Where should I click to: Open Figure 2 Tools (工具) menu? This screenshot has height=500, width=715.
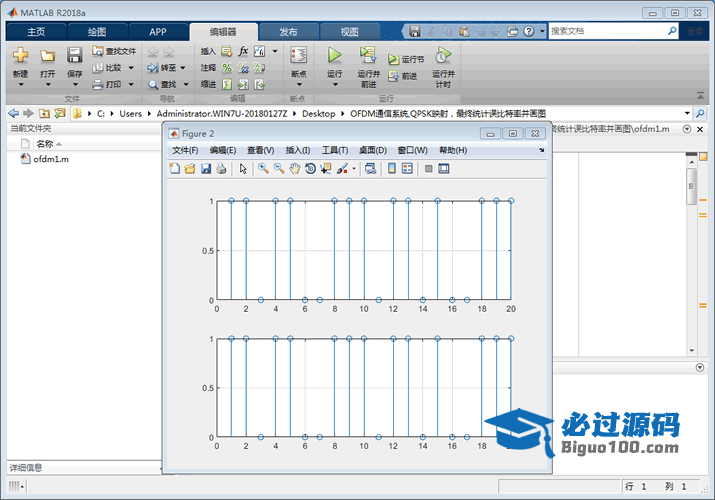pos(335,150)
